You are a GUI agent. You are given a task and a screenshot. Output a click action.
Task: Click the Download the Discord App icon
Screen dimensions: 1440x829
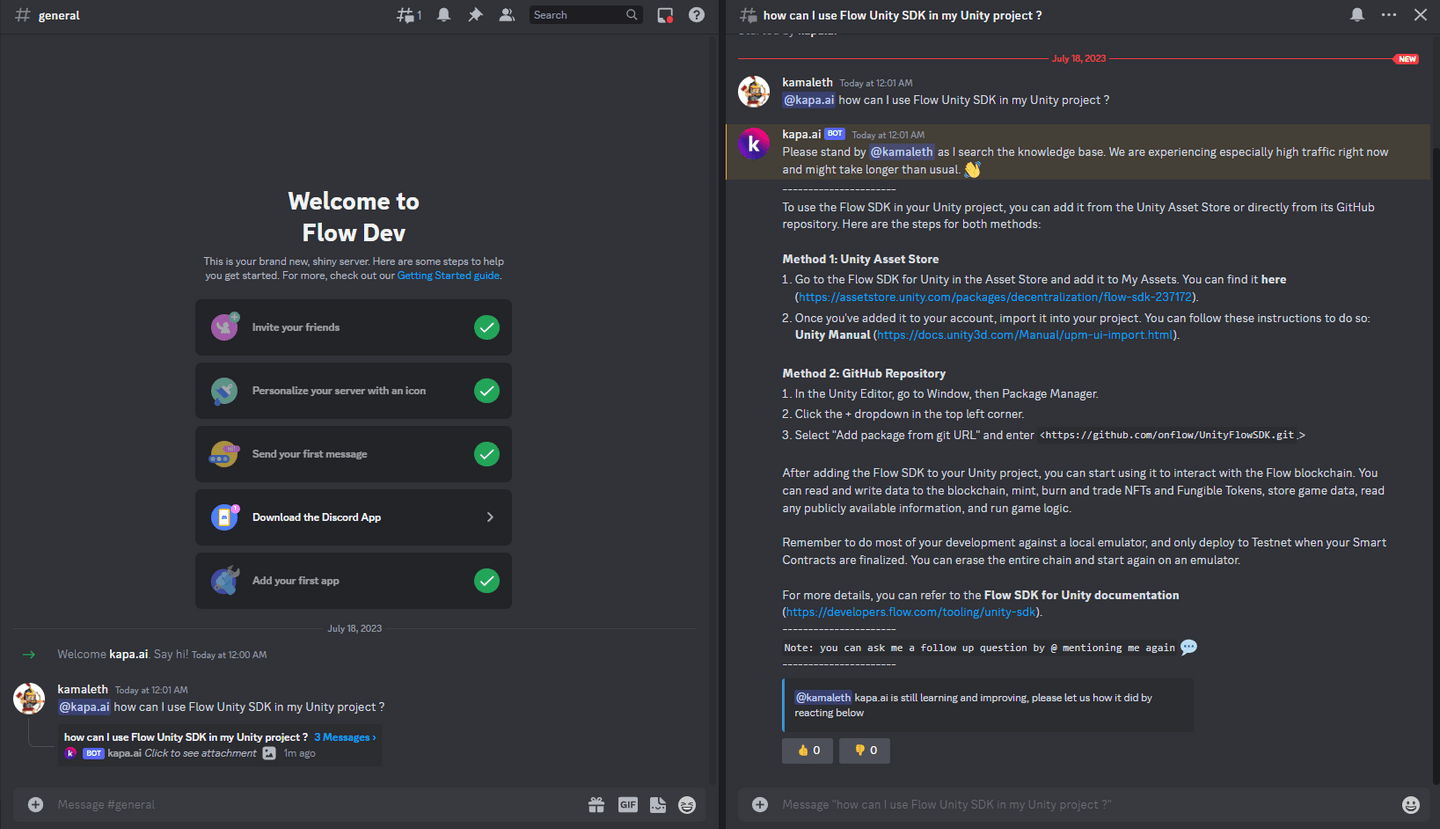(225, 517)
